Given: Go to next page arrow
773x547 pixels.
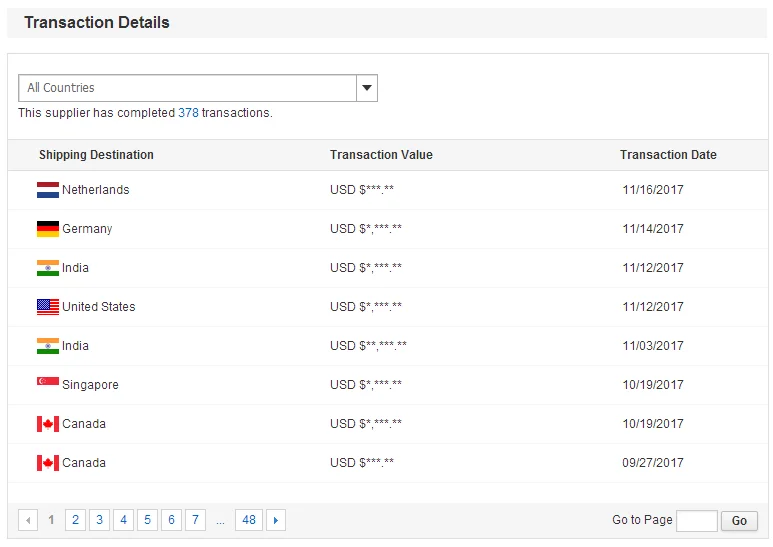Looking at the screenshot, I should pyautogui.click(x=276, y=520).
